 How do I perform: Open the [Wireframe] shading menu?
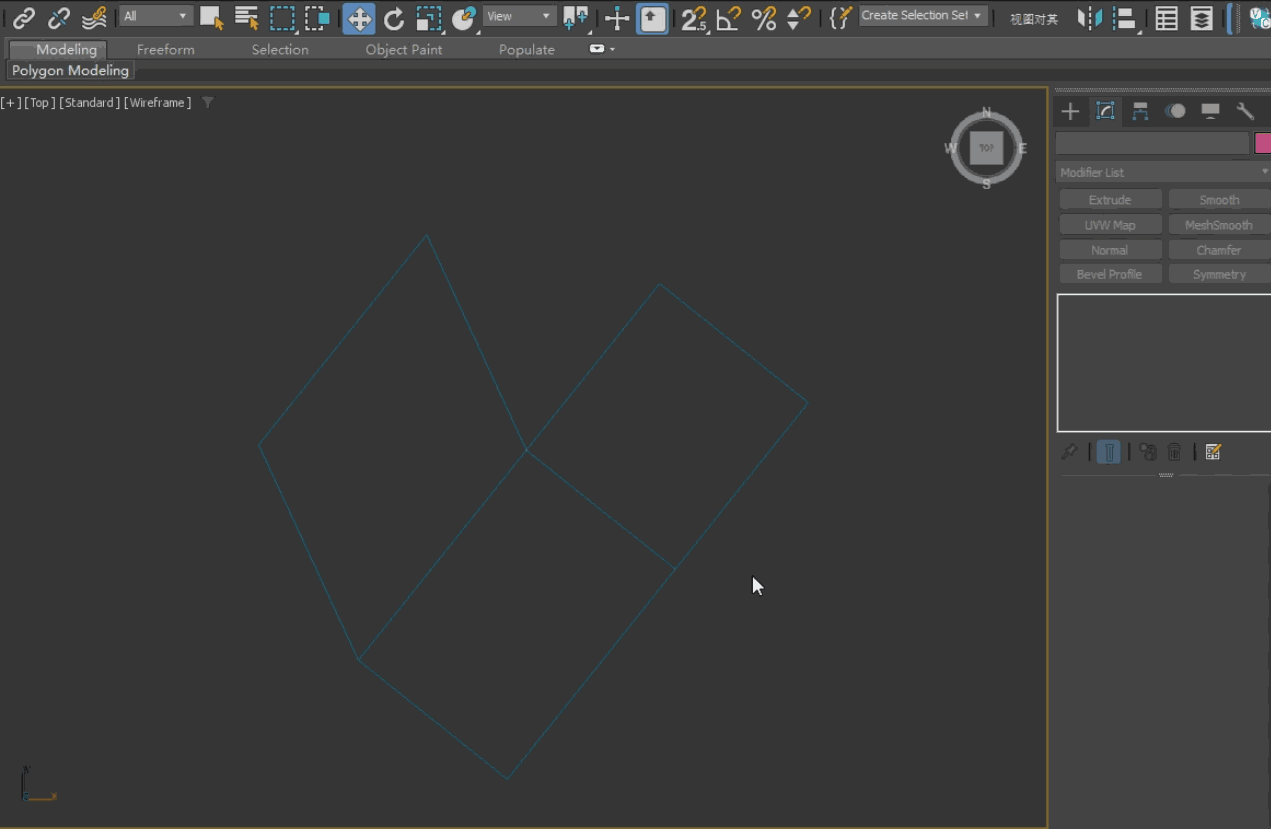(x=157, y=102)
